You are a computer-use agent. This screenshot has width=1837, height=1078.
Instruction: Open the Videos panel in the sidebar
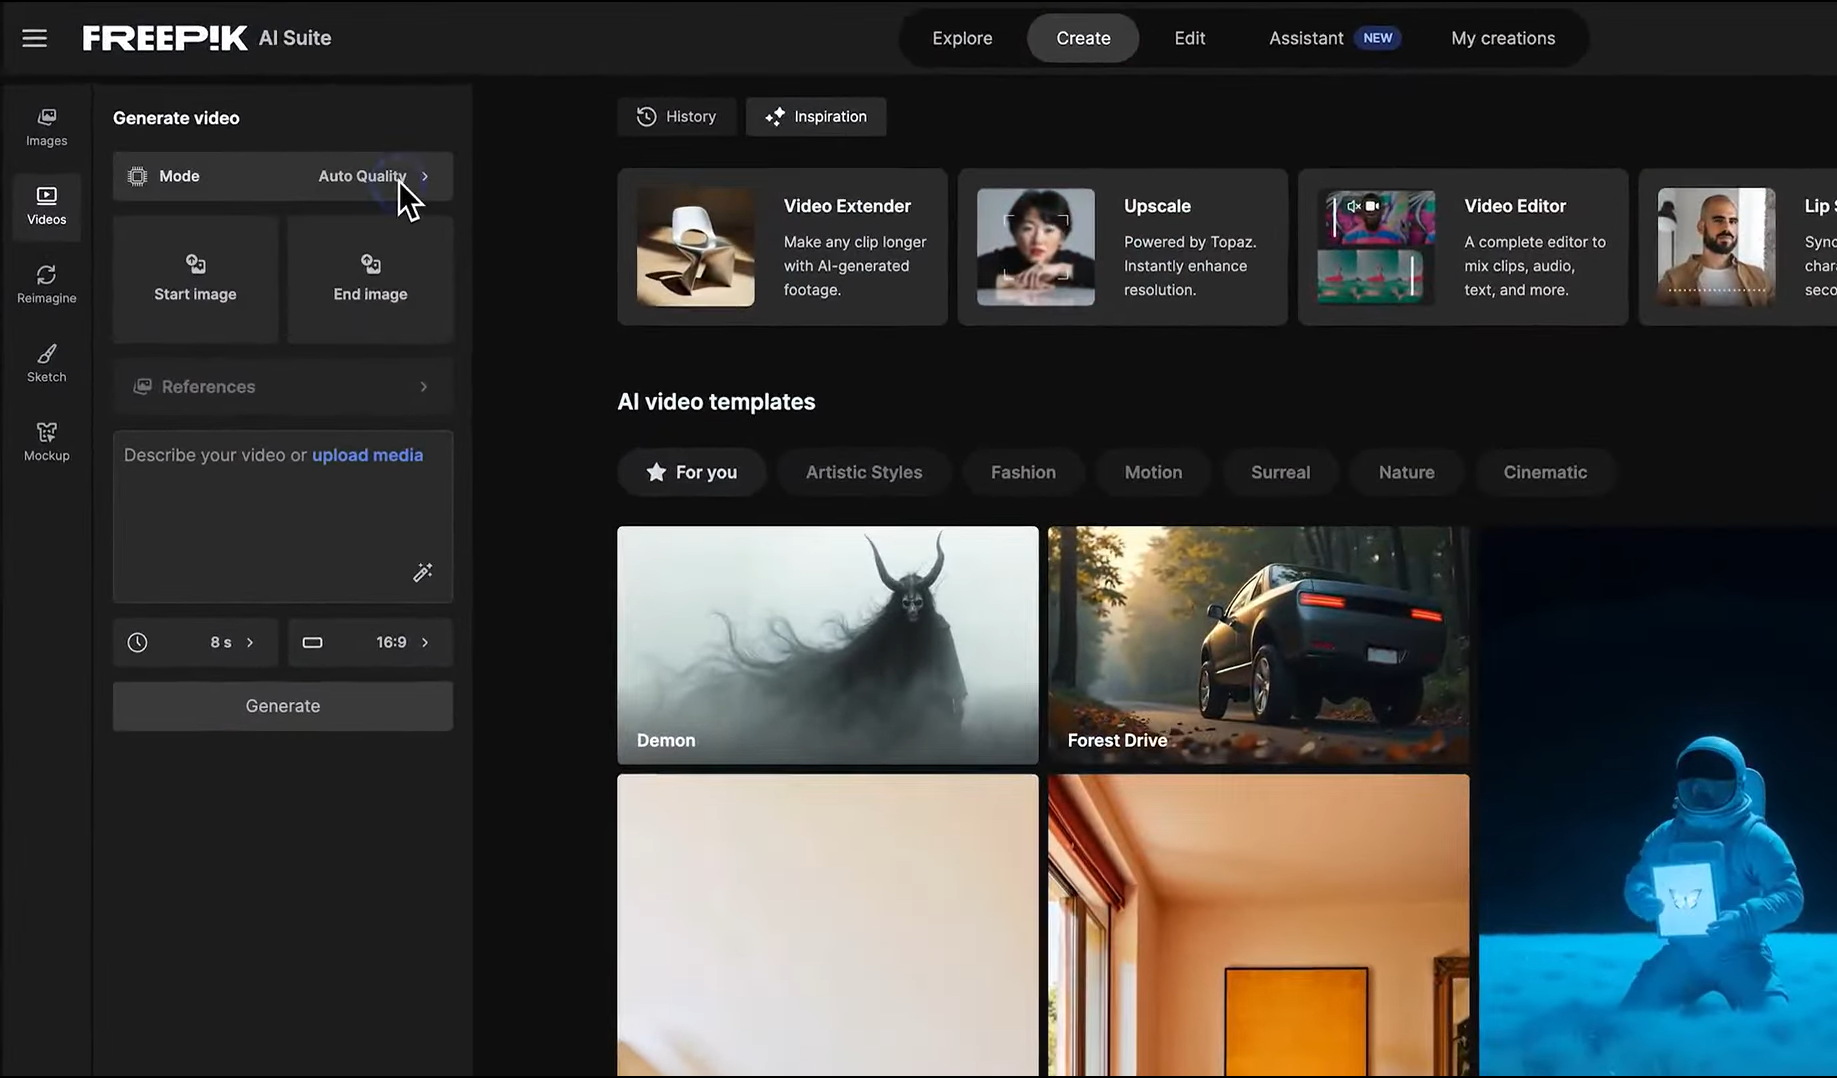pos(46,205)
